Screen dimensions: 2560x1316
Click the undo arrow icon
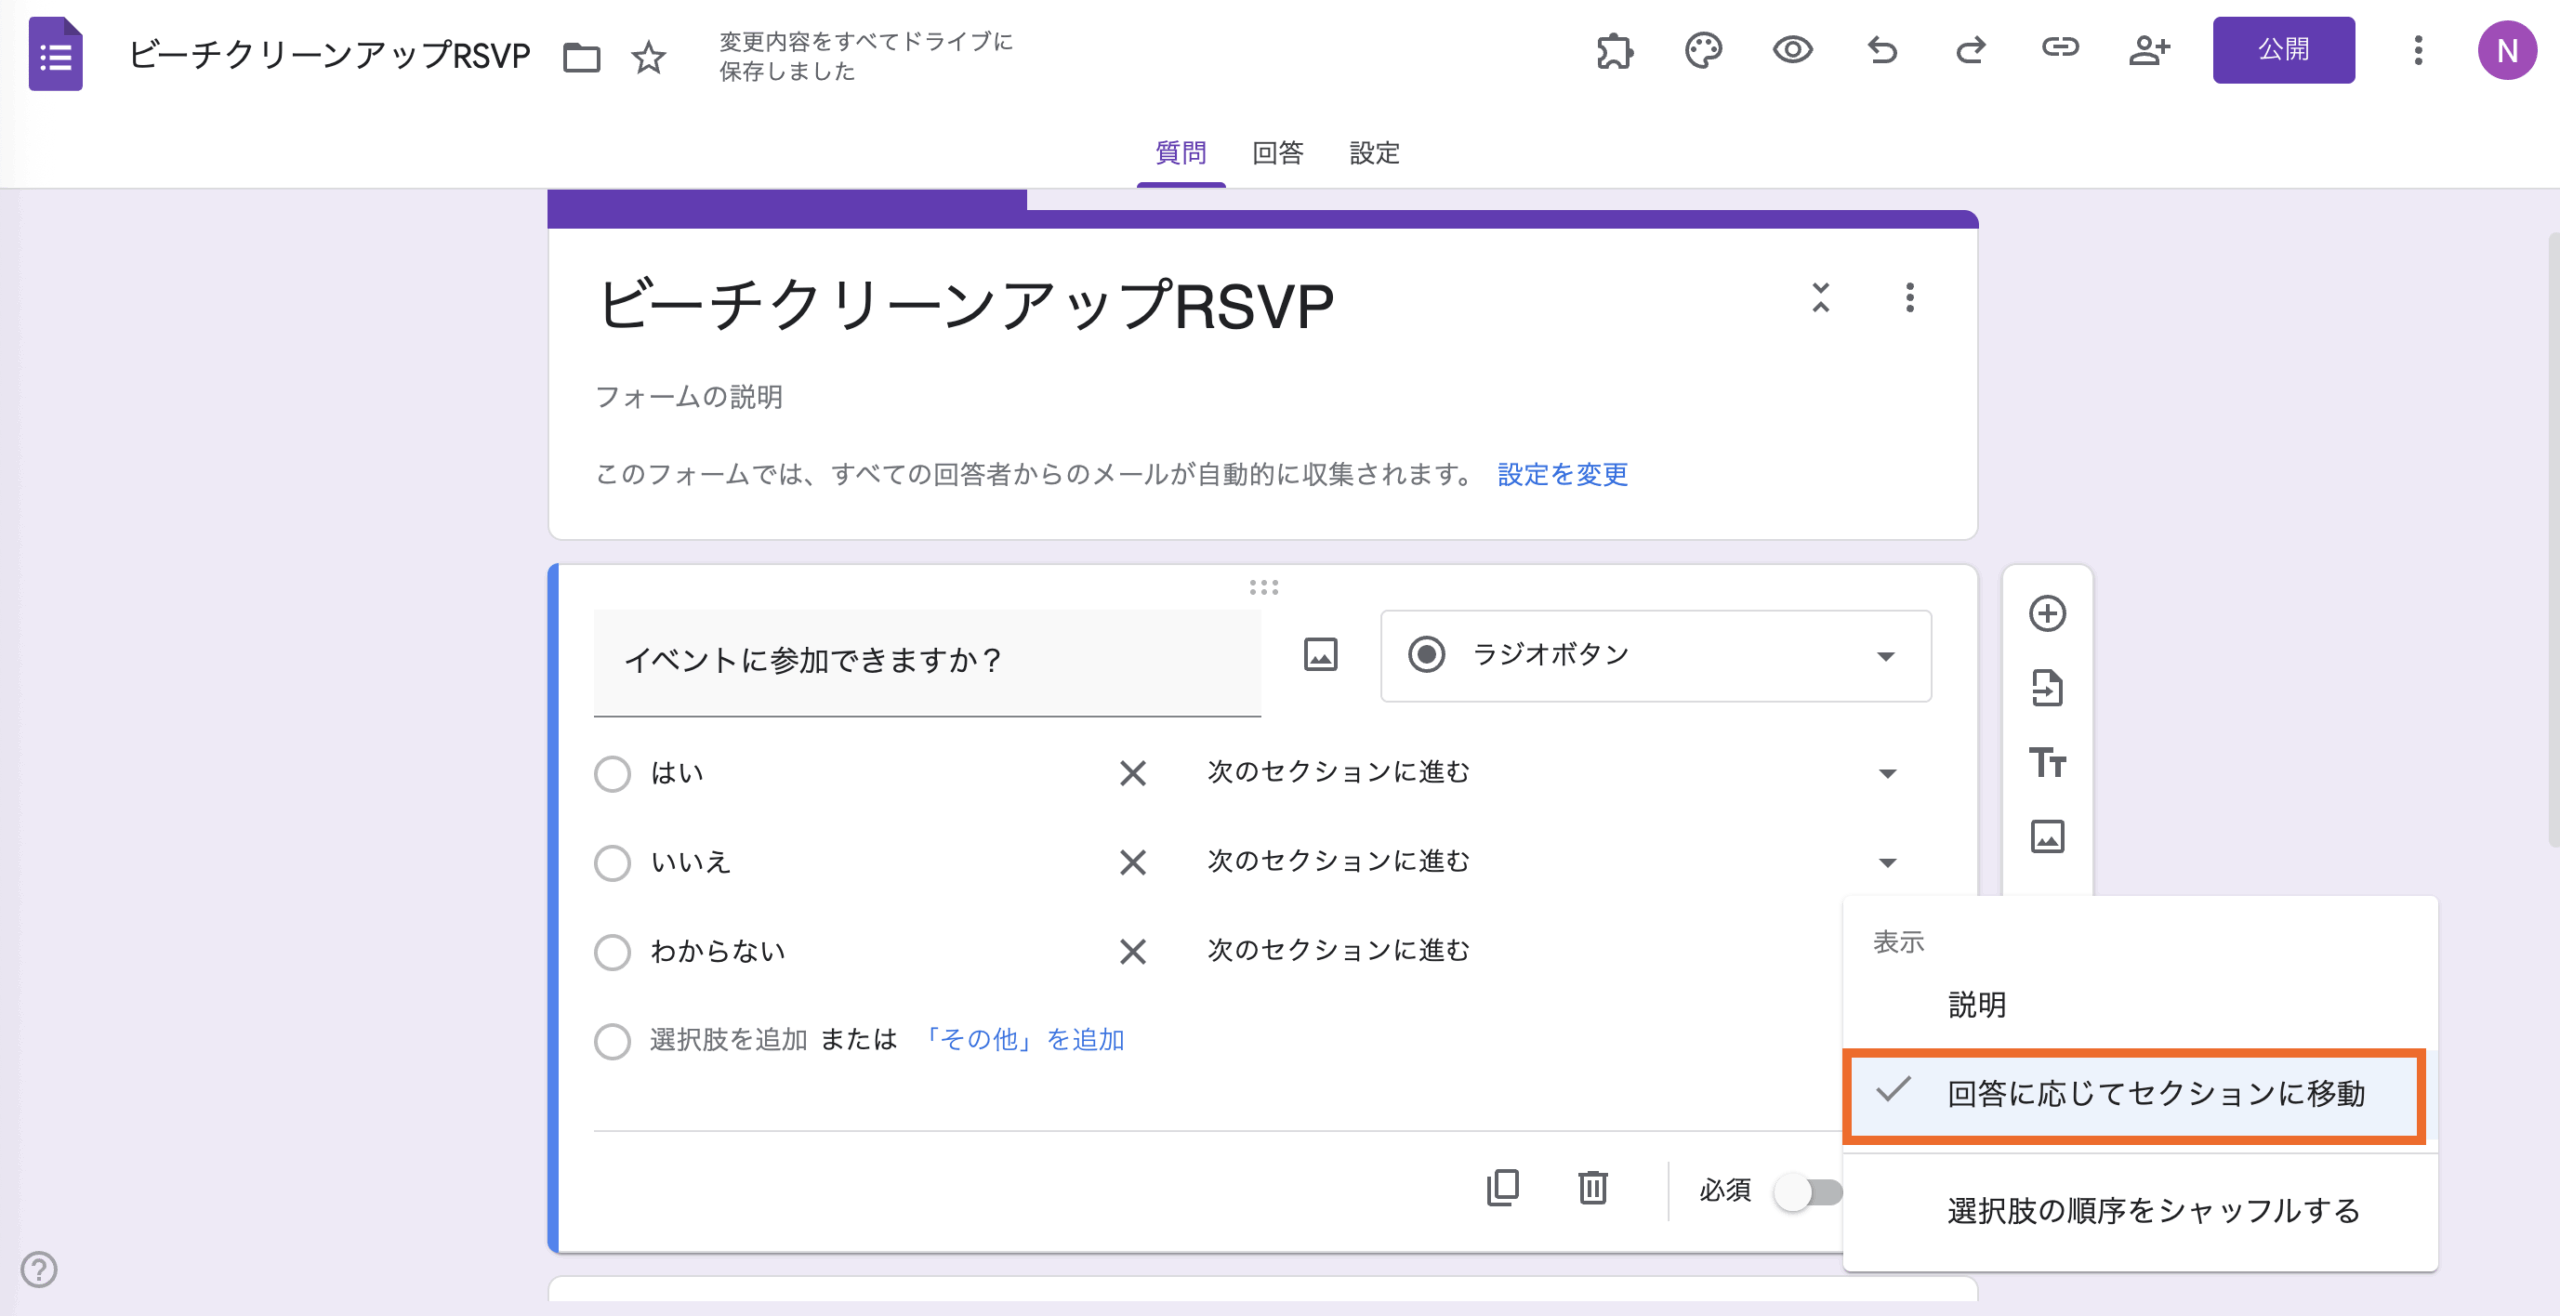pyautogui.click(x=1882, y=50)
